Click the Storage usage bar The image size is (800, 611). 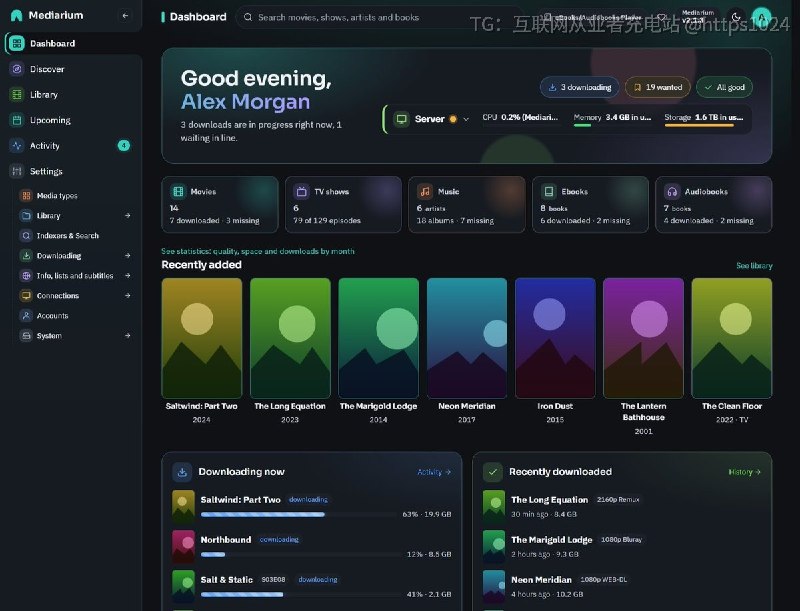[703, 125]
